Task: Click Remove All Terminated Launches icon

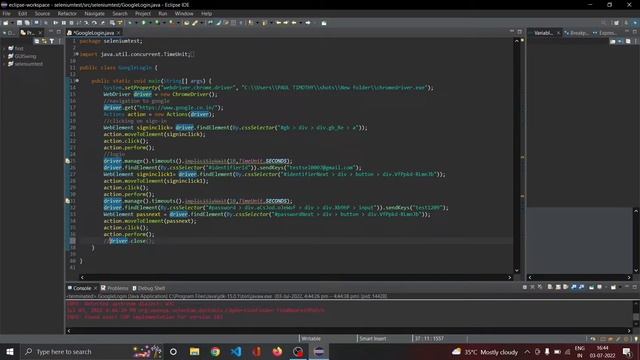Action: pyautogui.click(x=540, y=287)
